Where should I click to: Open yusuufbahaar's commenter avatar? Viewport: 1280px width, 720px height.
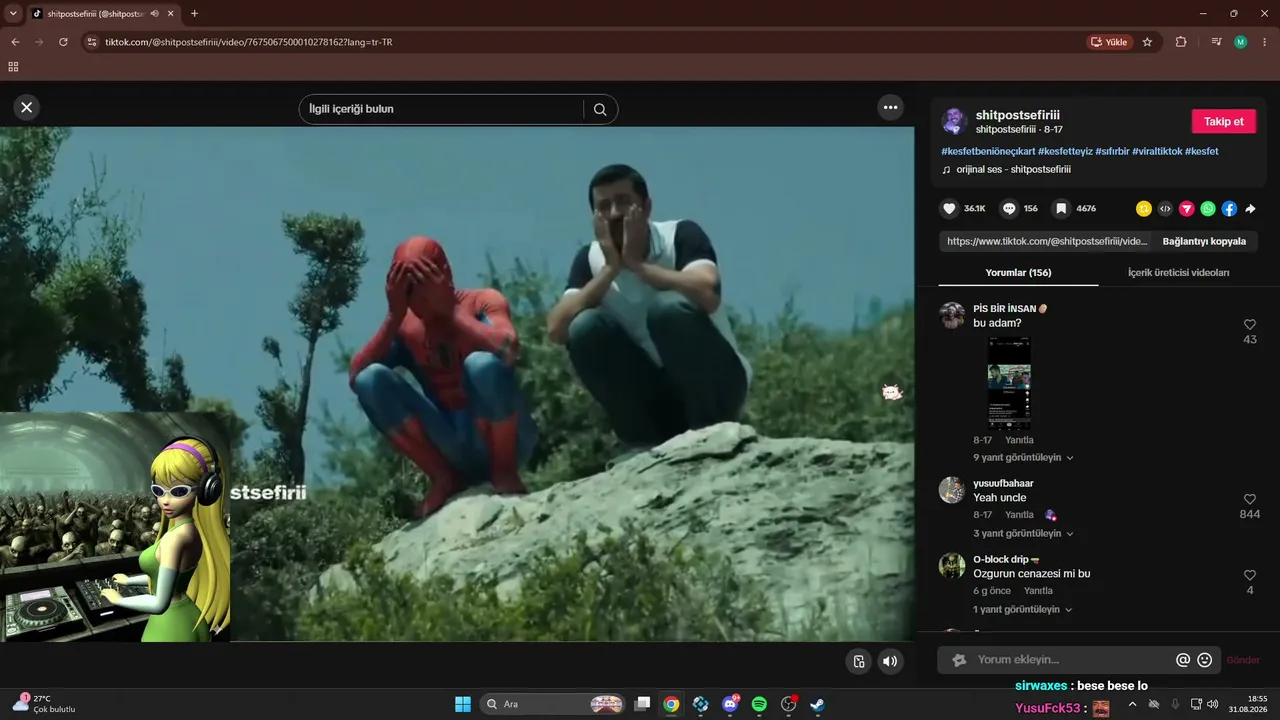coord(952,490)
